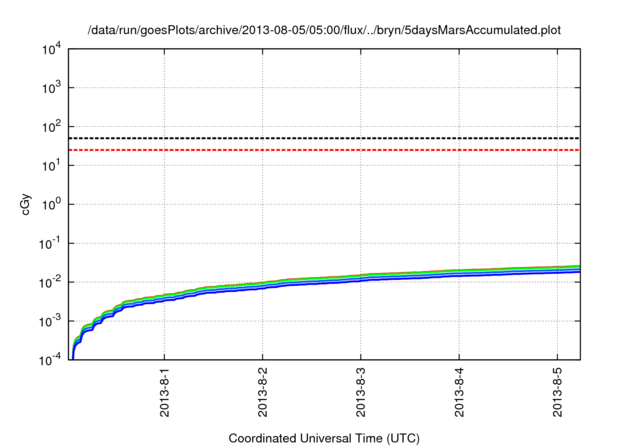Screen dimensions: 640x448
Task: Click the 10^2 y-axis tick label
Action: tap(51, 126)
